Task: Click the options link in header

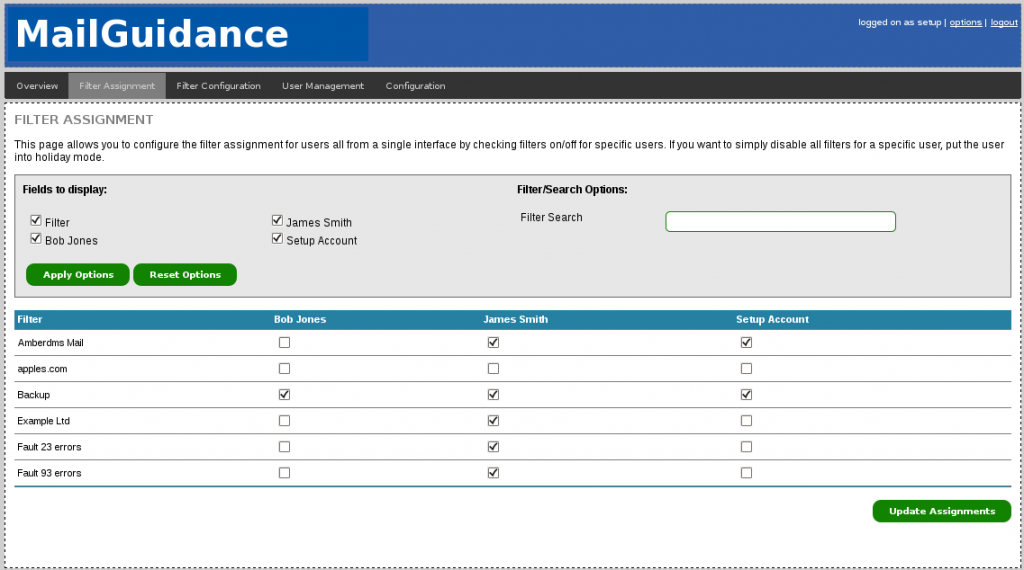Action: click(965, 22)
